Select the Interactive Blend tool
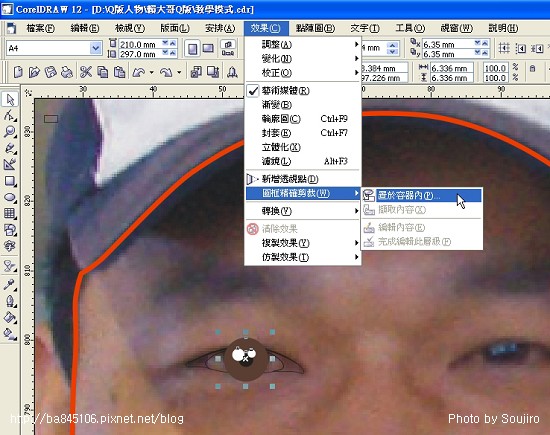Screen dimensions: 550x435 [x=10, y=266]
